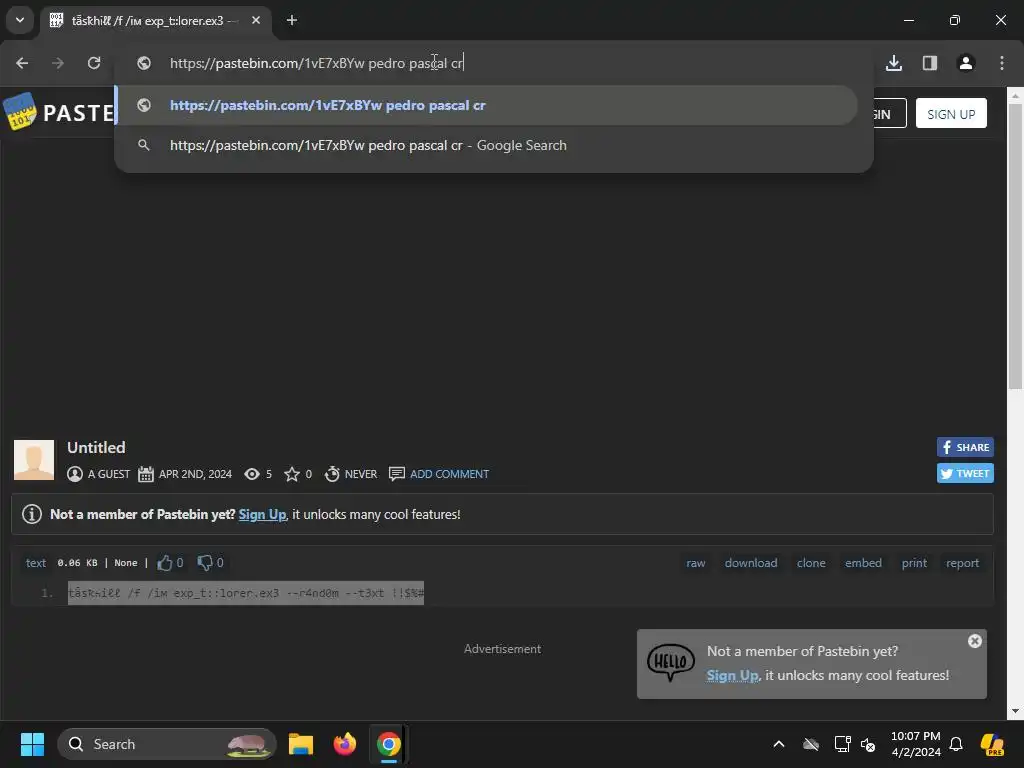
Task: Click the print paste link
Action: click(x=914, y=563)
